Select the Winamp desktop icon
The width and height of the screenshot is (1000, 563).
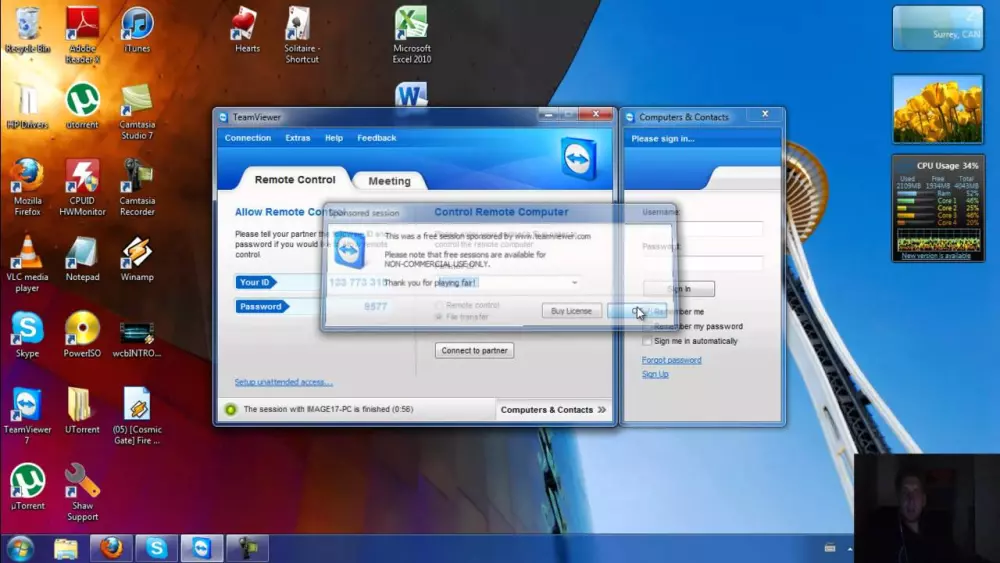click(137, 258)
